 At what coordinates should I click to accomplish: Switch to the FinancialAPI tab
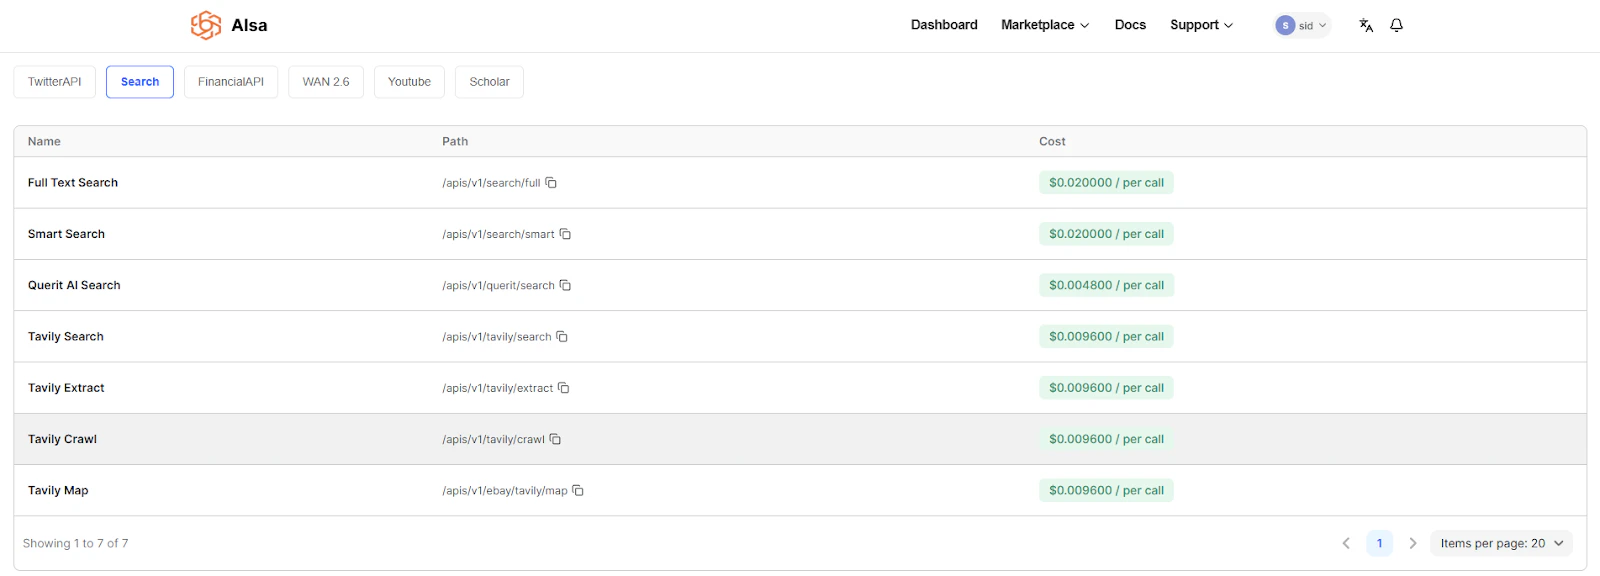pos(231,82)
